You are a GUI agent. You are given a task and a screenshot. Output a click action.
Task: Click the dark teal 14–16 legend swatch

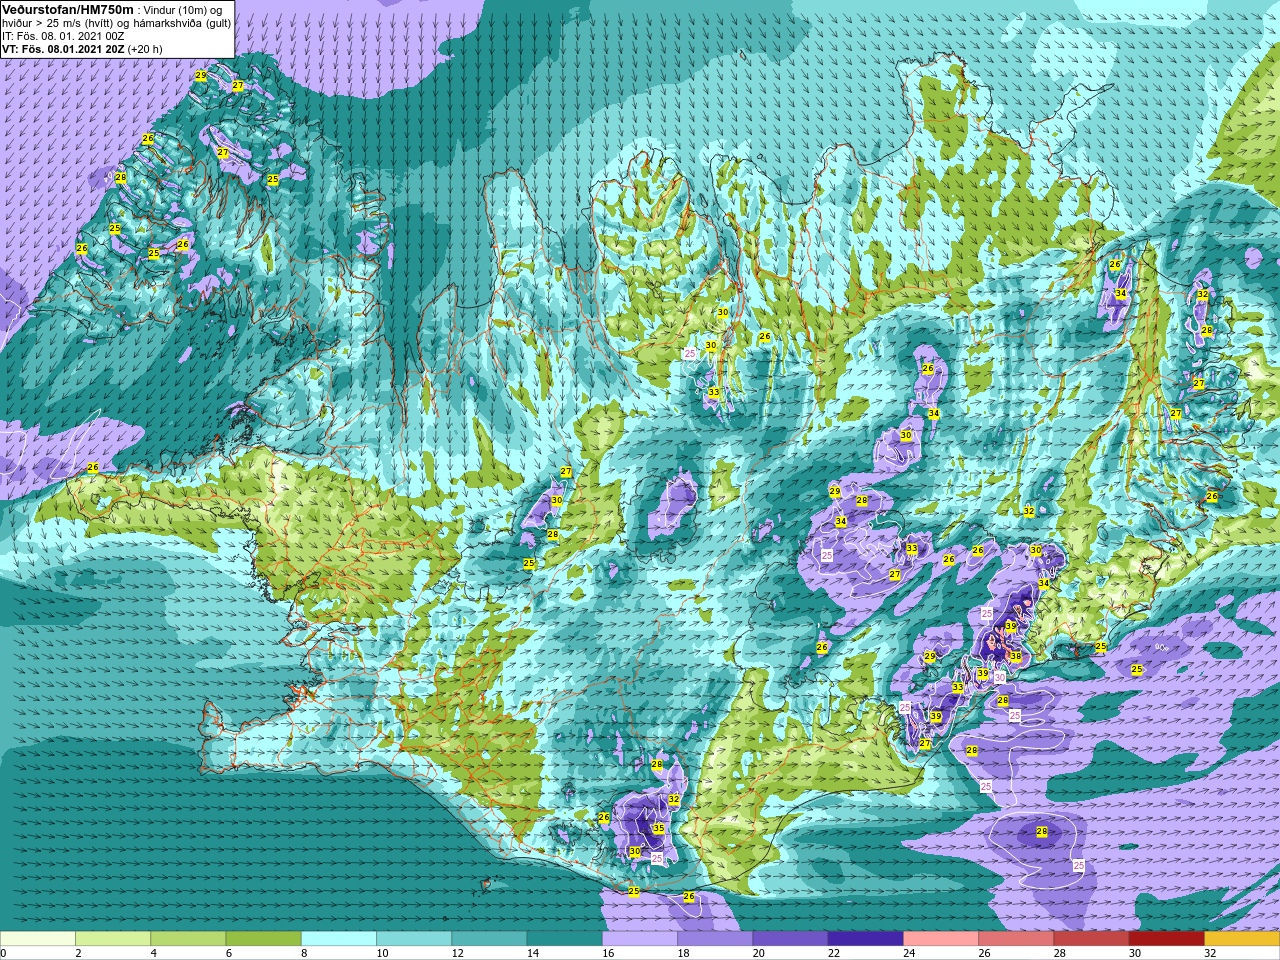pos(565,939)
